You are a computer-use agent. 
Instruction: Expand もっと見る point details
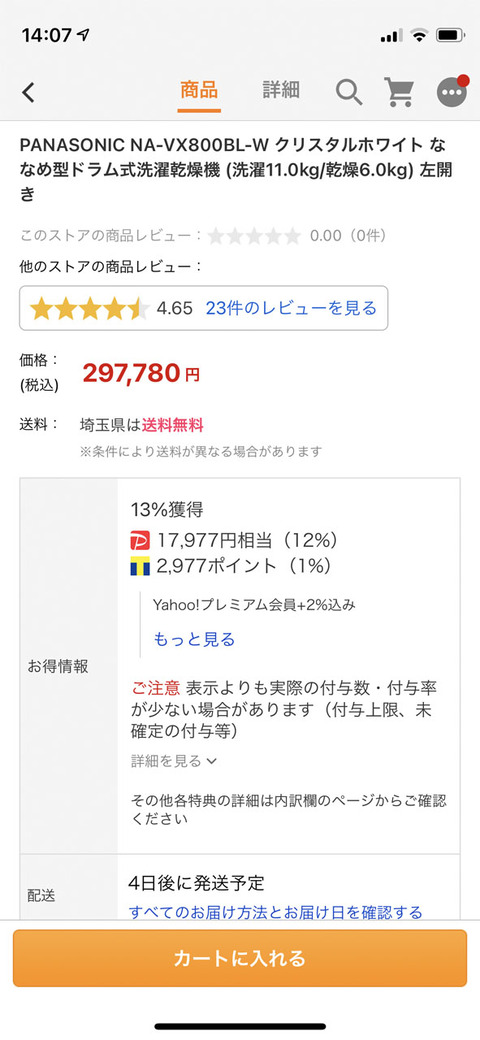(194, 639)
